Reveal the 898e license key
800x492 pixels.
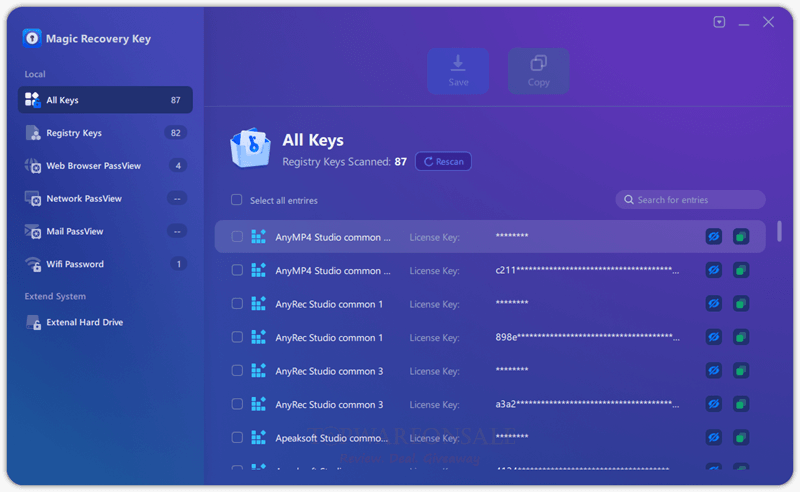[713, 337]
